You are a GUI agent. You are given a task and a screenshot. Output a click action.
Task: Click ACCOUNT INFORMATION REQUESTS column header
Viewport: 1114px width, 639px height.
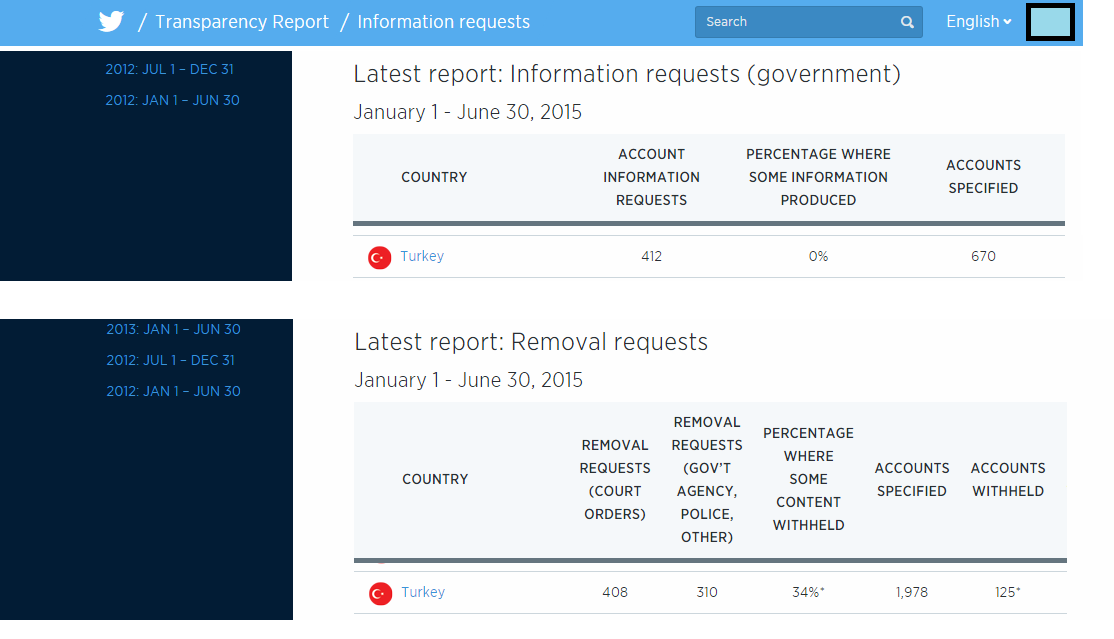pyautogui.click(x=651, y=177)
